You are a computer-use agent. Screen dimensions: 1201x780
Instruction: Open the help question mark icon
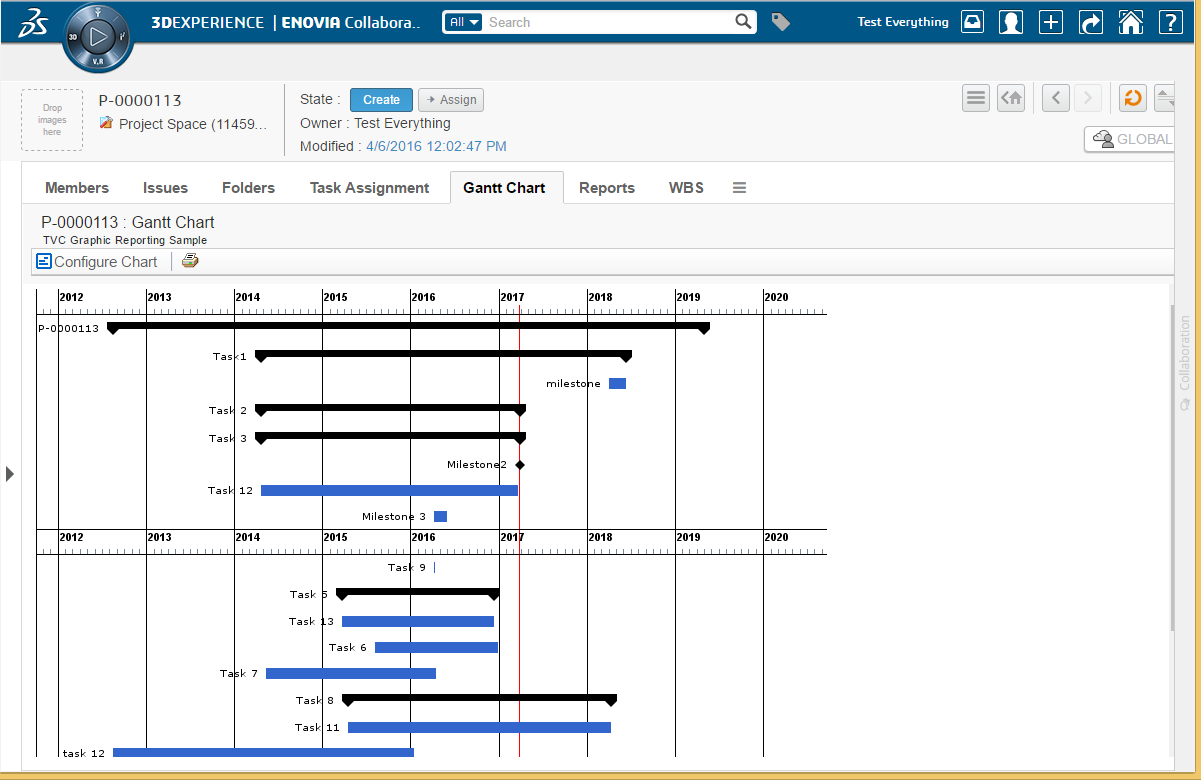click(1170, 22)
